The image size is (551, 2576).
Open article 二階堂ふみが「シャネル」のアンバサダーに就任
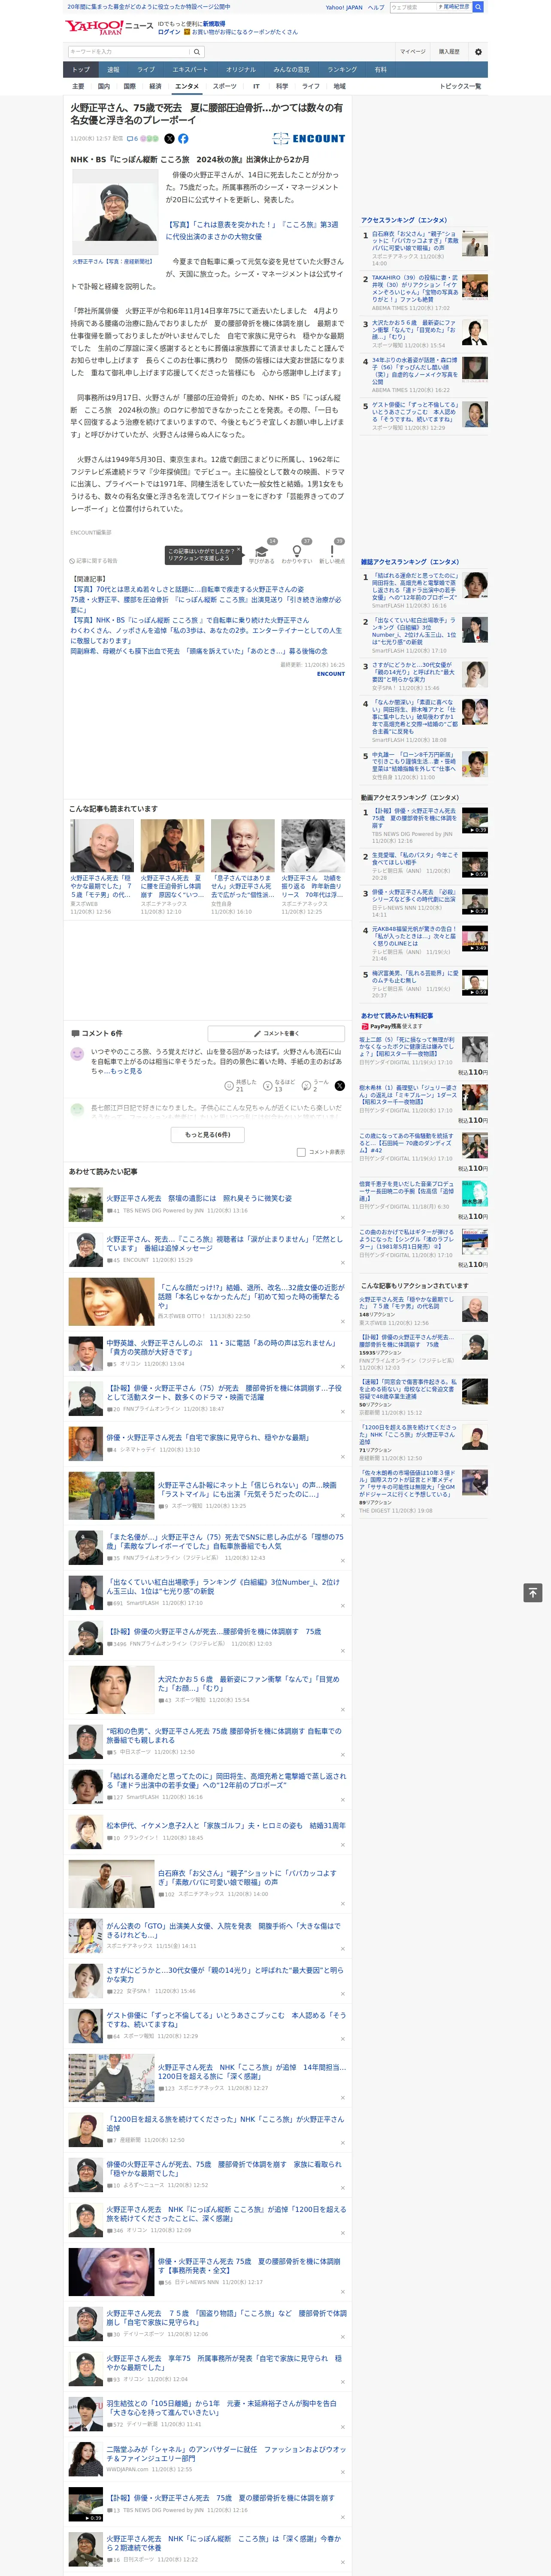pos(226,2453)
